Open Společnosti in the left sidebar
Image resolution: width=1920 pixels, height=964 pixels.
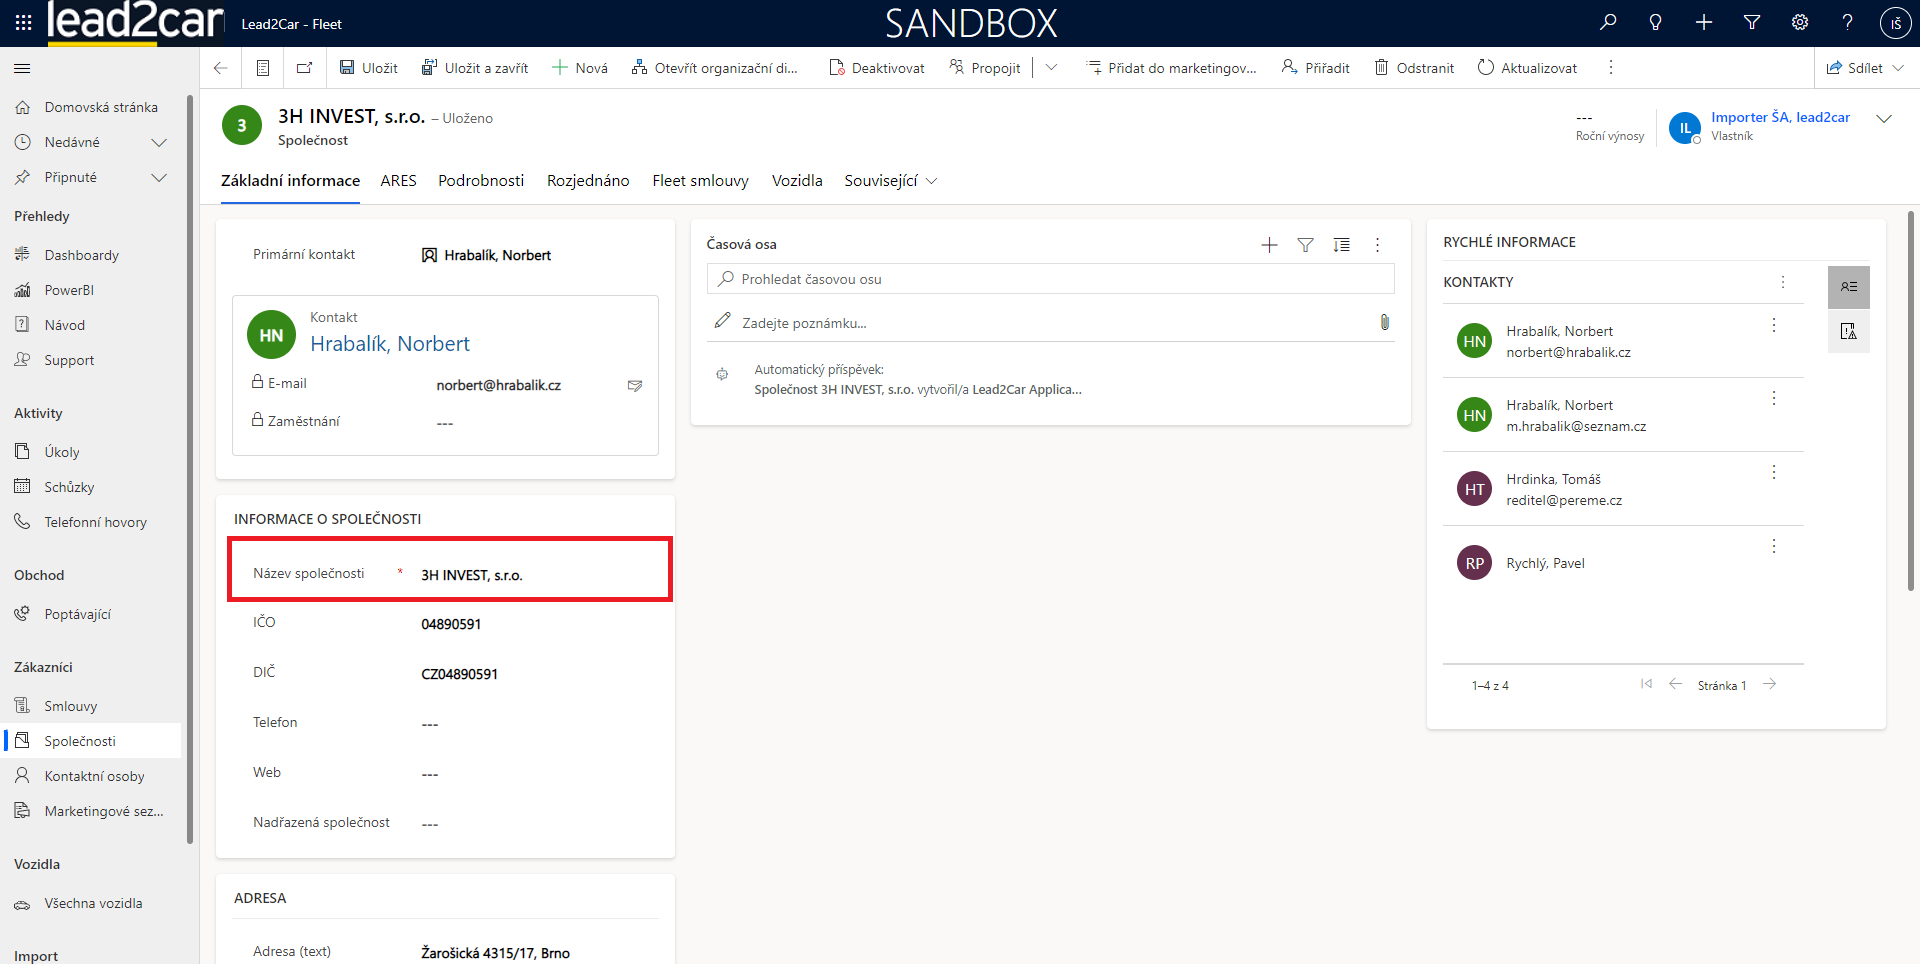80,741
